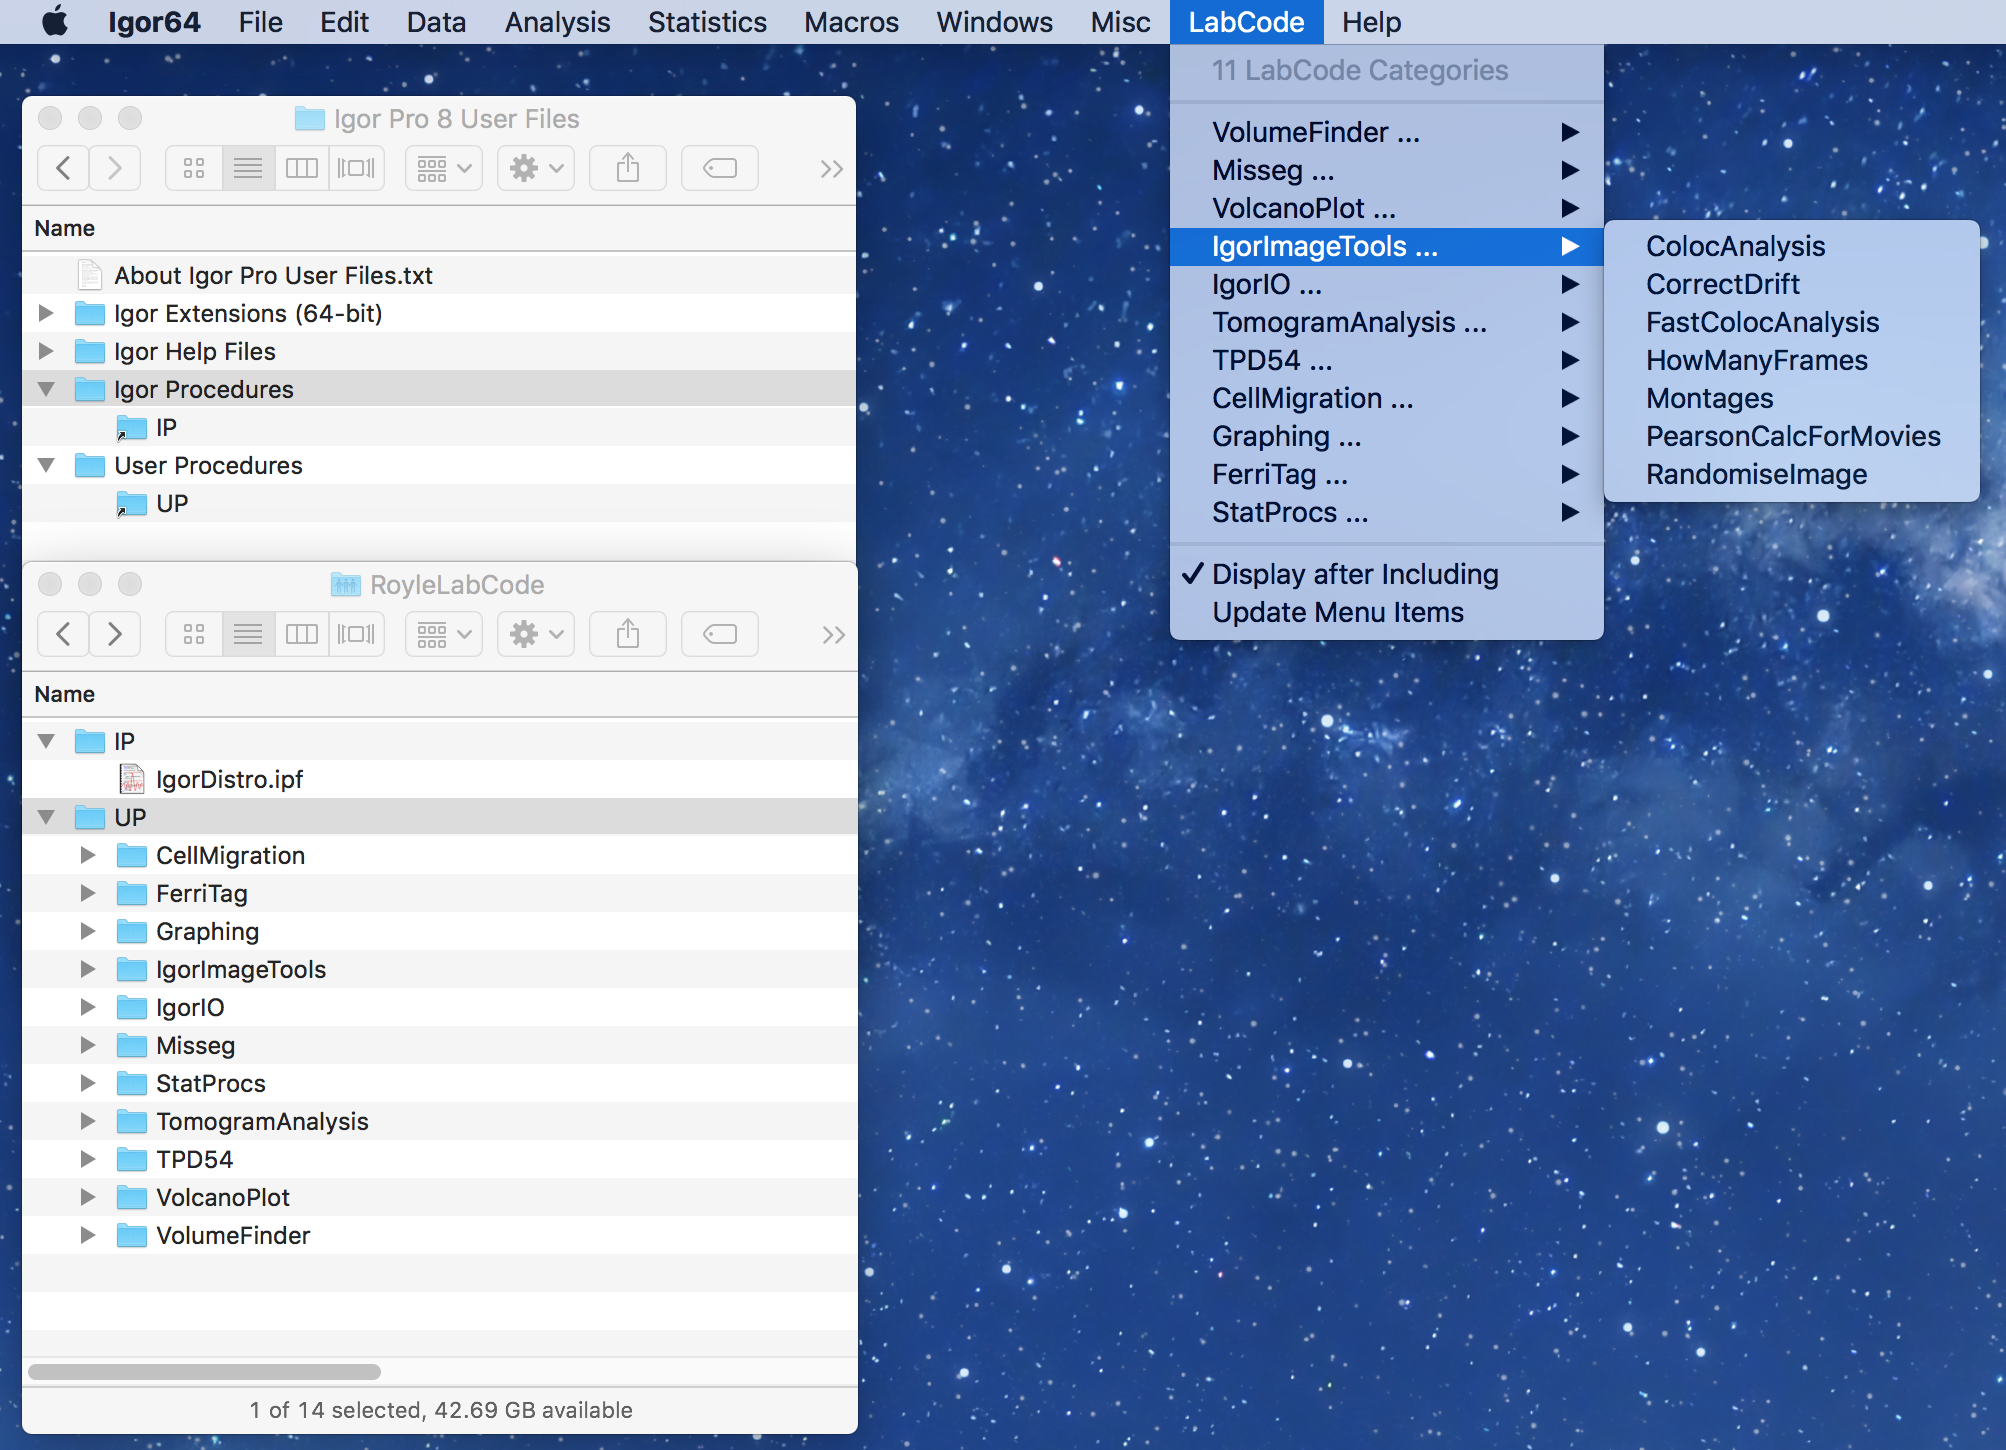Click horizontal scrollbar in RoyleLabCode window
The image size is (2006, 1450).
tap(204, 1371)
